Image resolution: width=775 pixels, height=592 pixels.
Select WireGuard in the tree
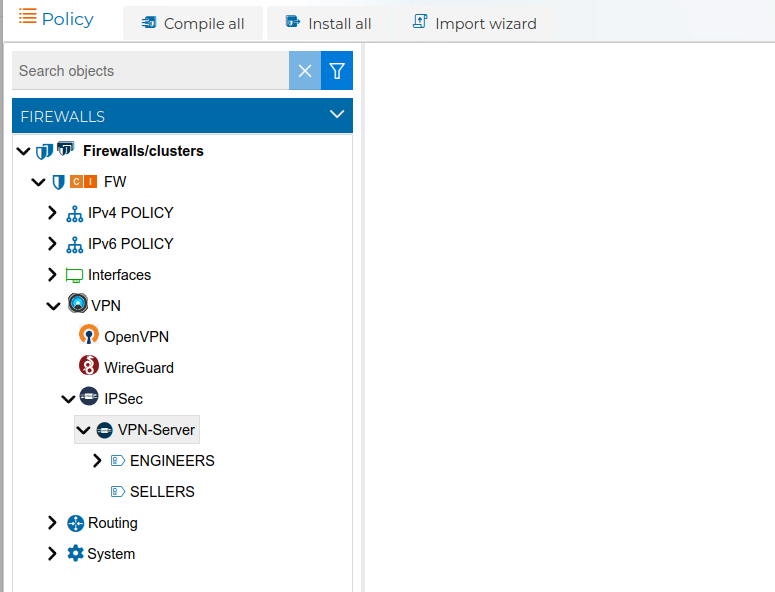[139, 368]
